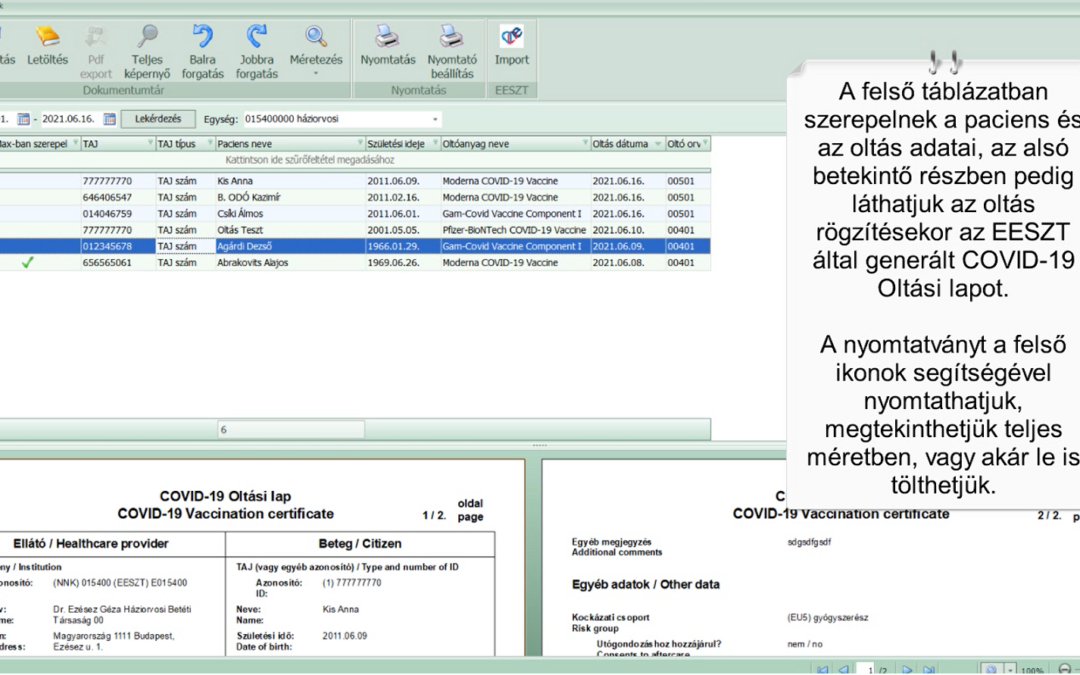The width and height of the screenshot is (1080, 675).
Task: Sort by Oltás dátuma column header
Action: click(x=620, y=144)
